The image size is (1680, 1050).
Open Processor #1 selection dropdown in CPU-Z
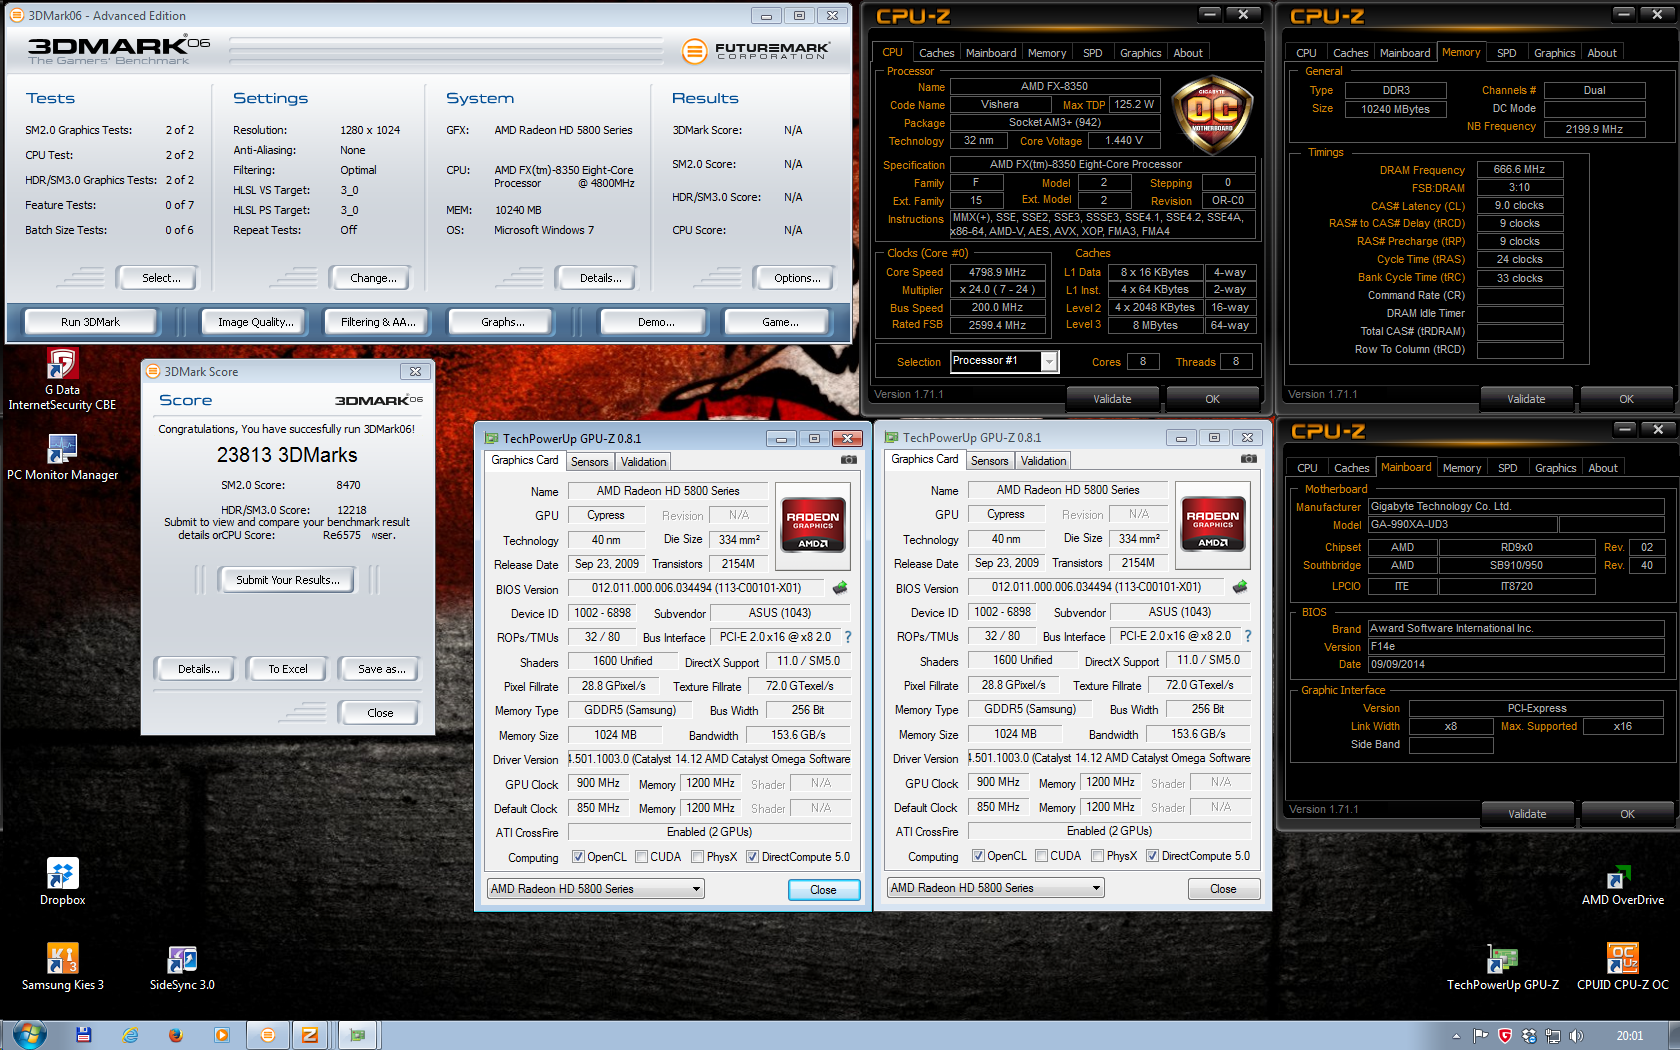[1004, 361]
